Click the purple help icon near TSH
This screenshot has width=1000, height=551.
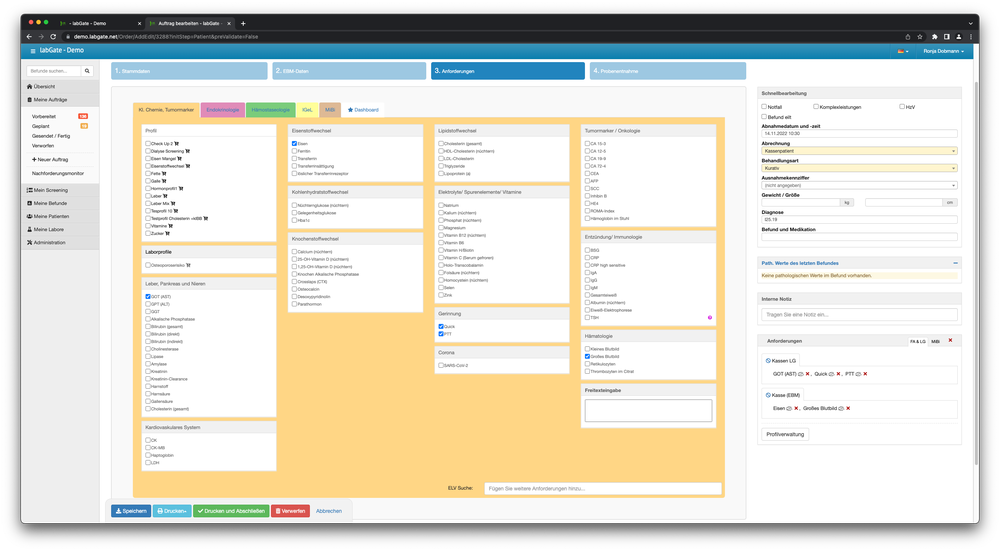(710, 317)
